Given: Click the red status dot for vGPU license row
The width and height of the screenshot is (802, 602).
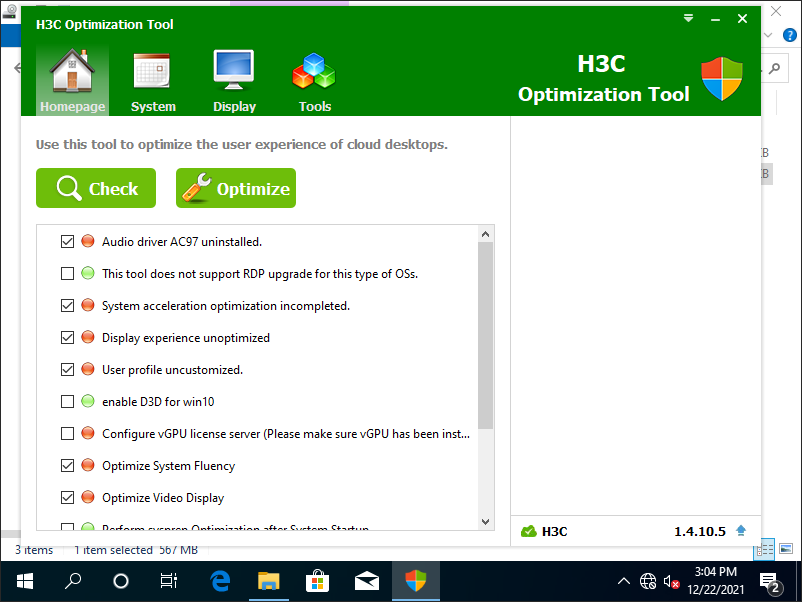Looking at the screenshot, I should click(88, 433).
